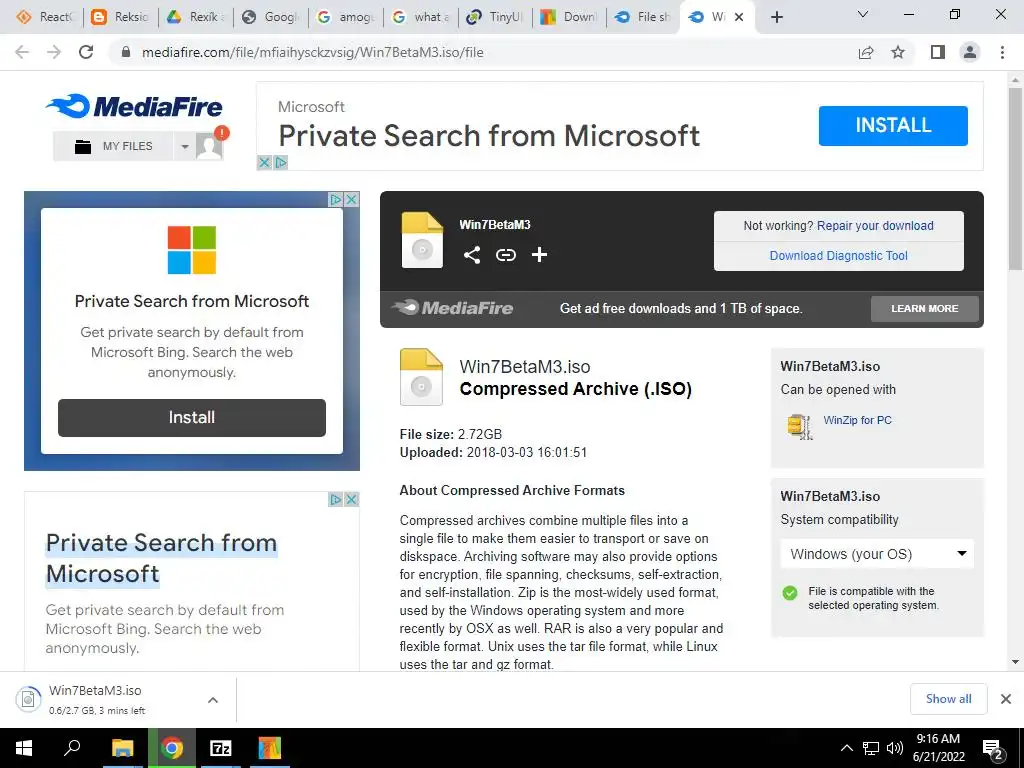The width and height of the screenshot is (1024, 768).
Task: Click AdChoices icon on top banner ad
Action: tap(281, 162)
